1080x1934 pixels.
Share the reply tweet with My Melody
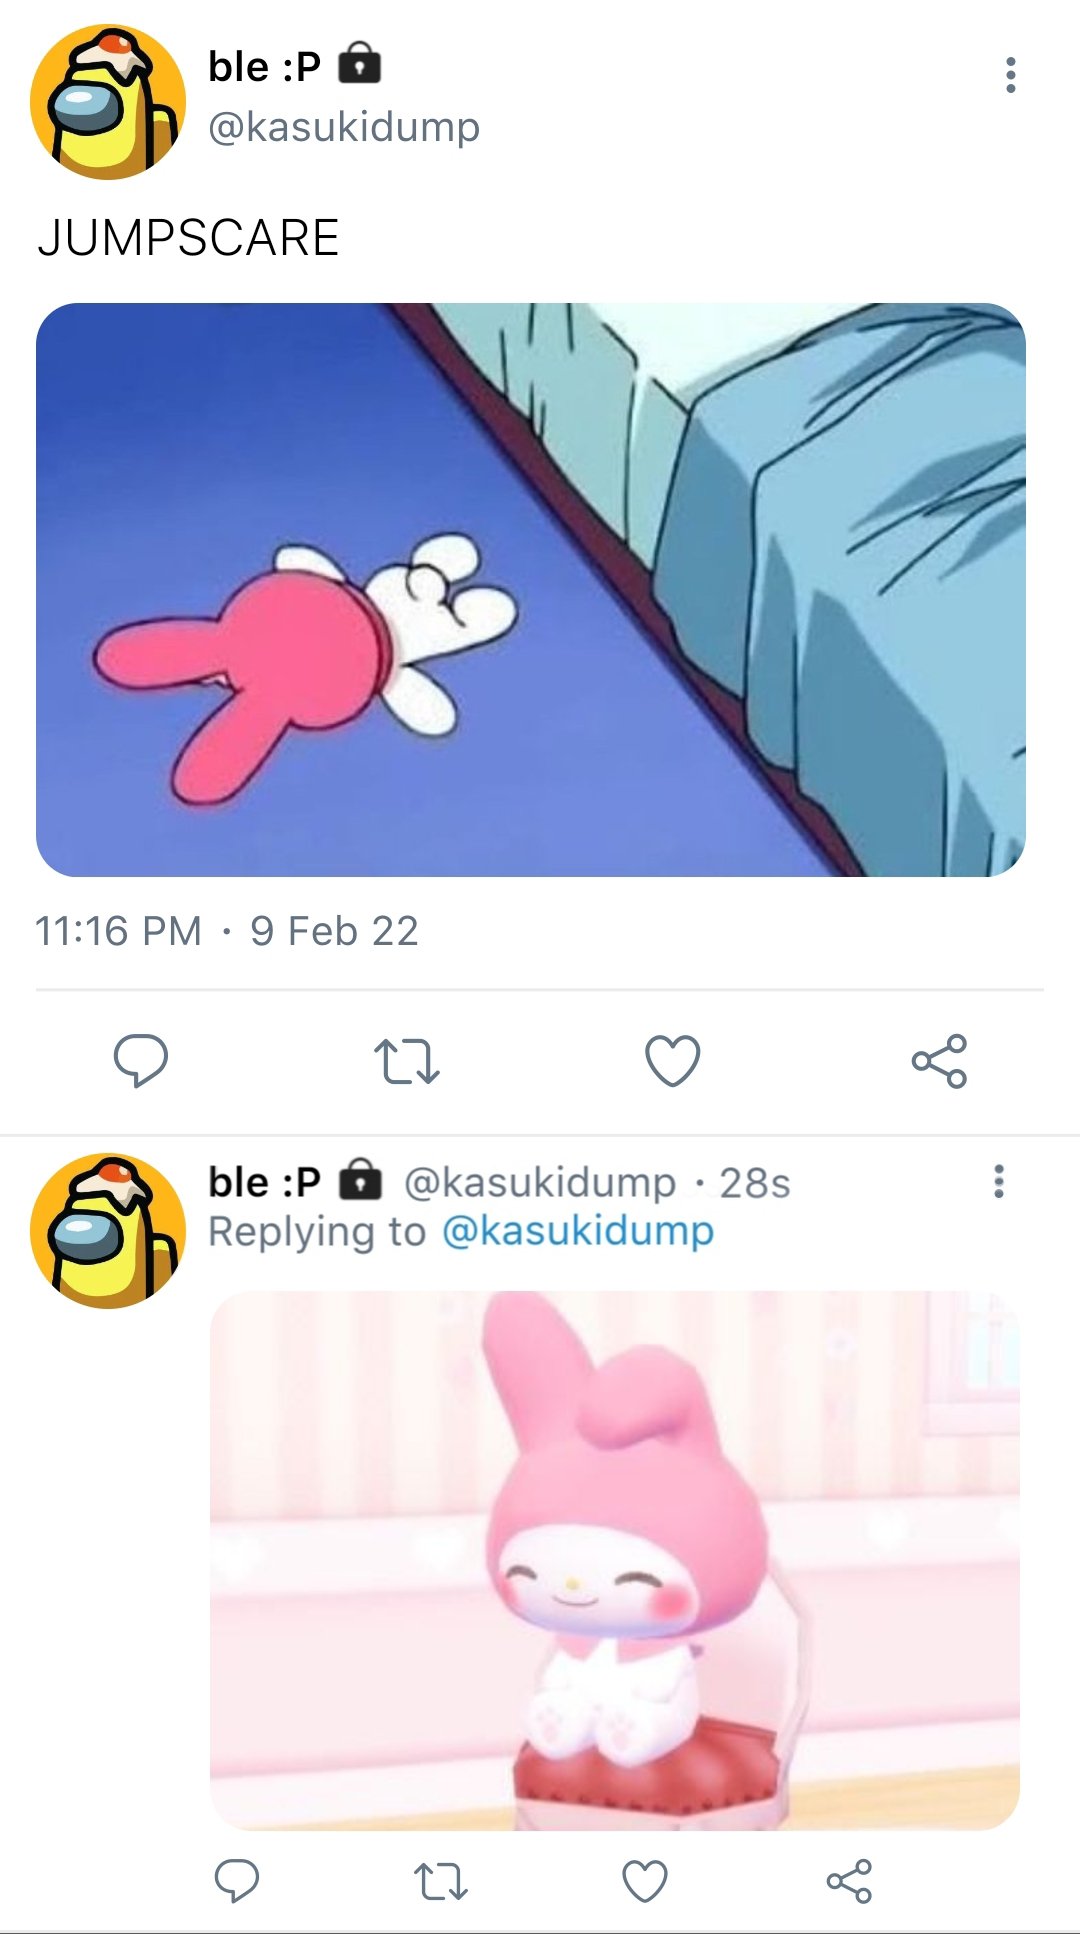tap(849, 1881)
